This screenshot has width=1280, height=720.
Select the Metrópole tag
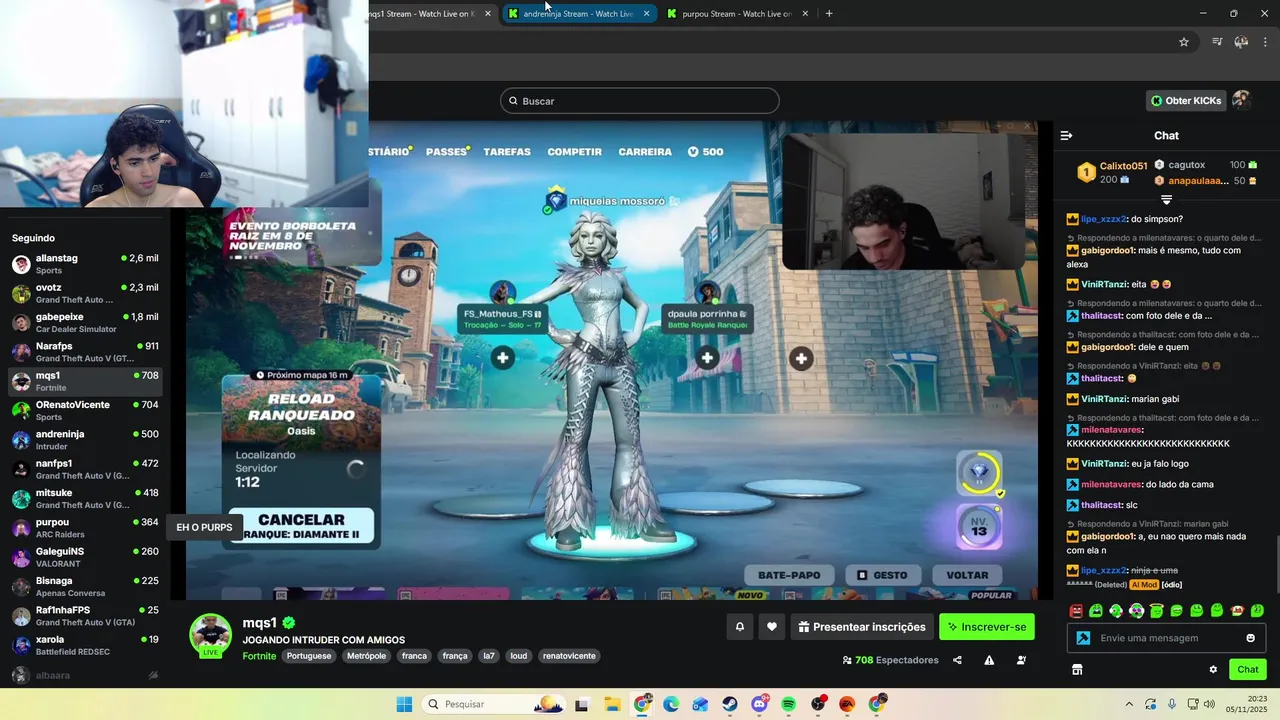coord(366,656)
